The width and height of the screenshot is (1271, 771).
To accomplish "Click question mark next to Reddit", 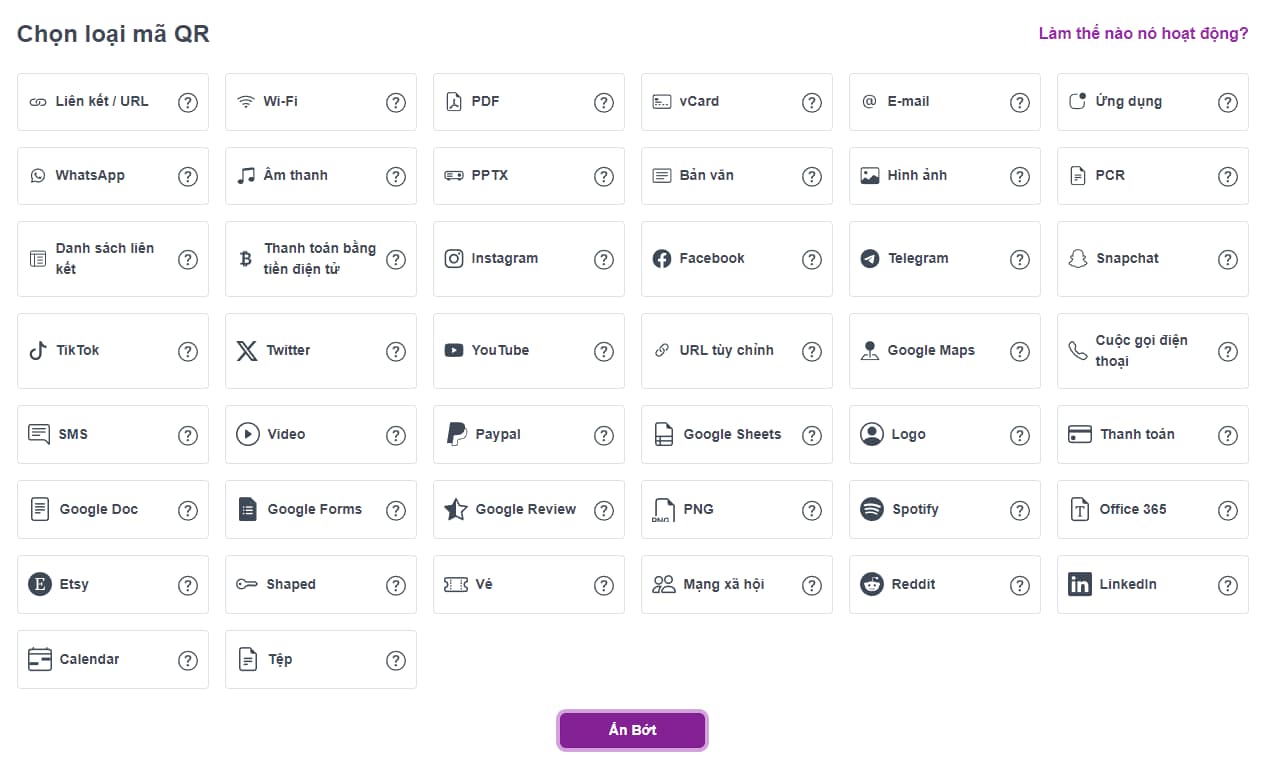I will [1020, 585].
